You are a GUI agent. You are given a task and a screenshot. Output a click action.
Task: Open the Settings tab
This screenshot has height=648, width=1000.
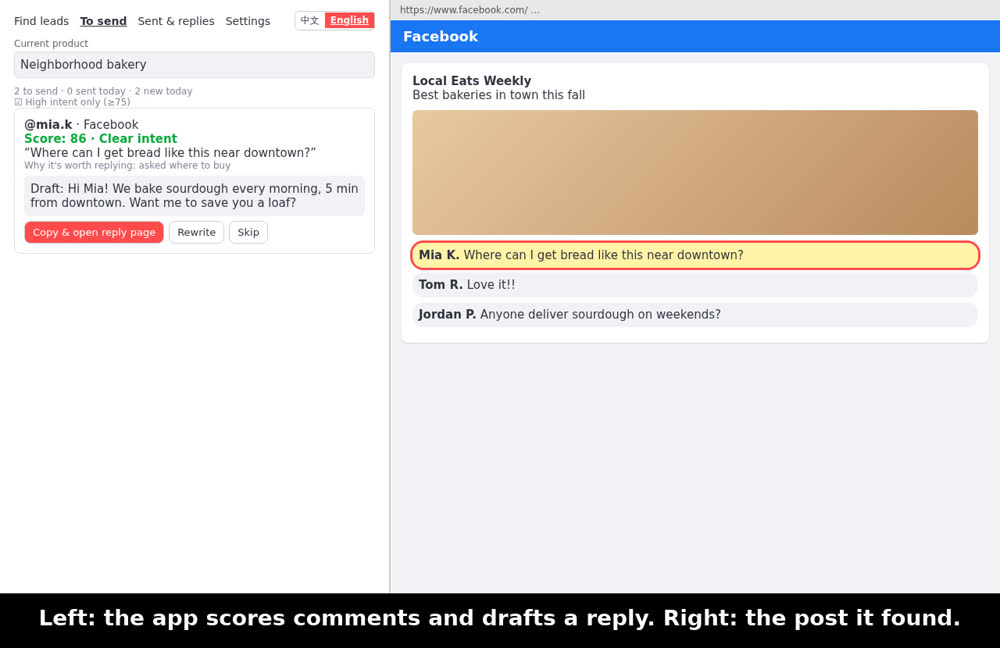point(247,21)
